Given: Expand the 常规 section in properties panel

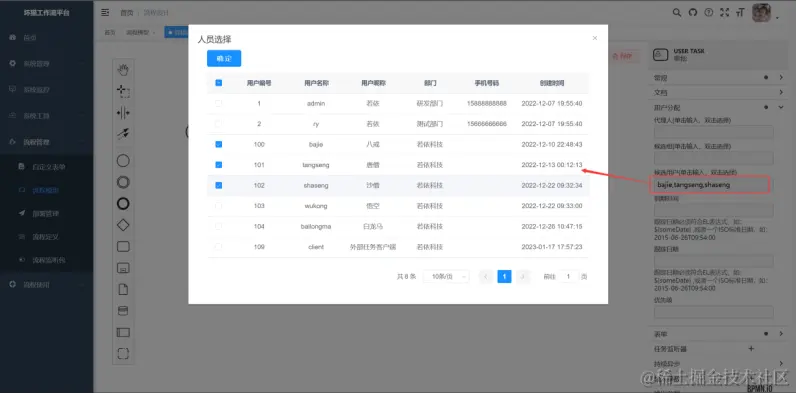Looking at the screenshot, I should click(x=718, y=78).
